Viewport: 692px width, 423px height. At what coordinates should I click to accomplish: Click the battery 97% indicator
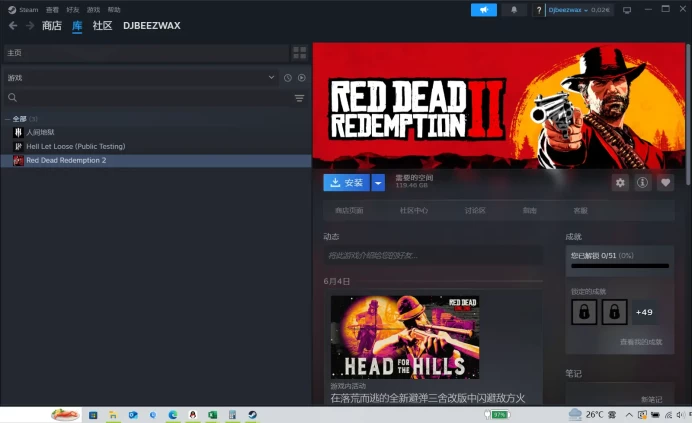497,415
